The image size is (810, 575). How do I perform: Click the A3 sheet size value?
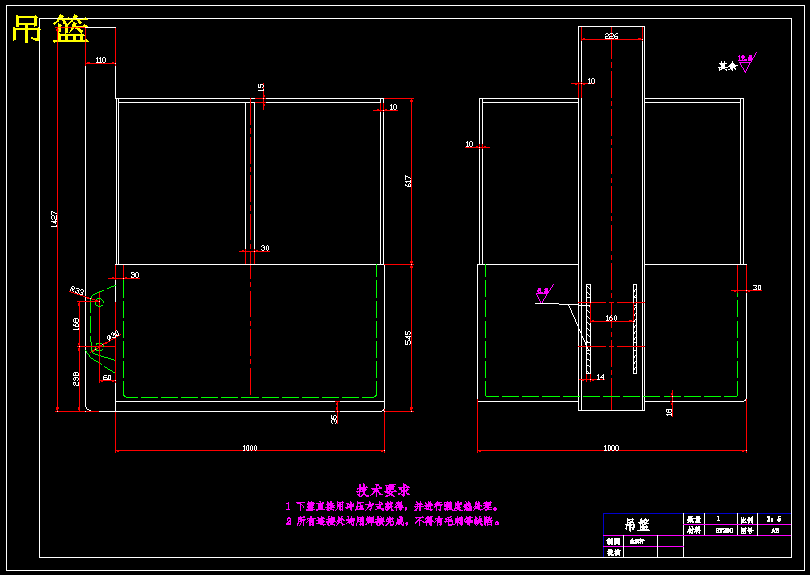[775, 530]
